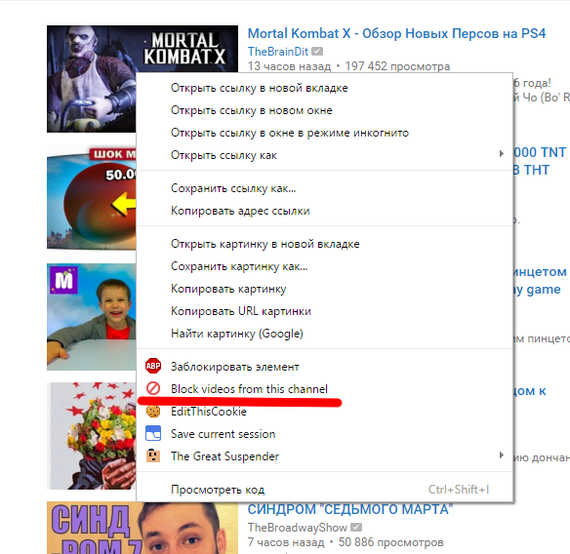Click the red block icon beside Block videos
The image size is (570, 554).
153,388
